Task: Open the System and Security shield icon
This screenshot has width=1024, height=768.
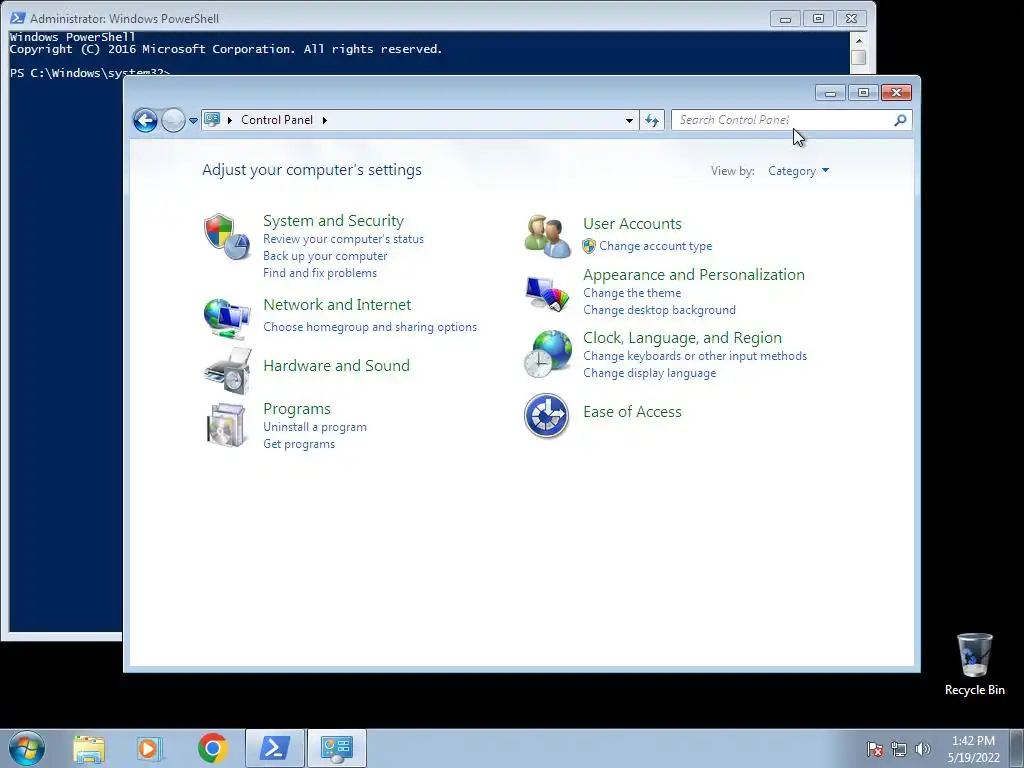Action: click(227, 236)
